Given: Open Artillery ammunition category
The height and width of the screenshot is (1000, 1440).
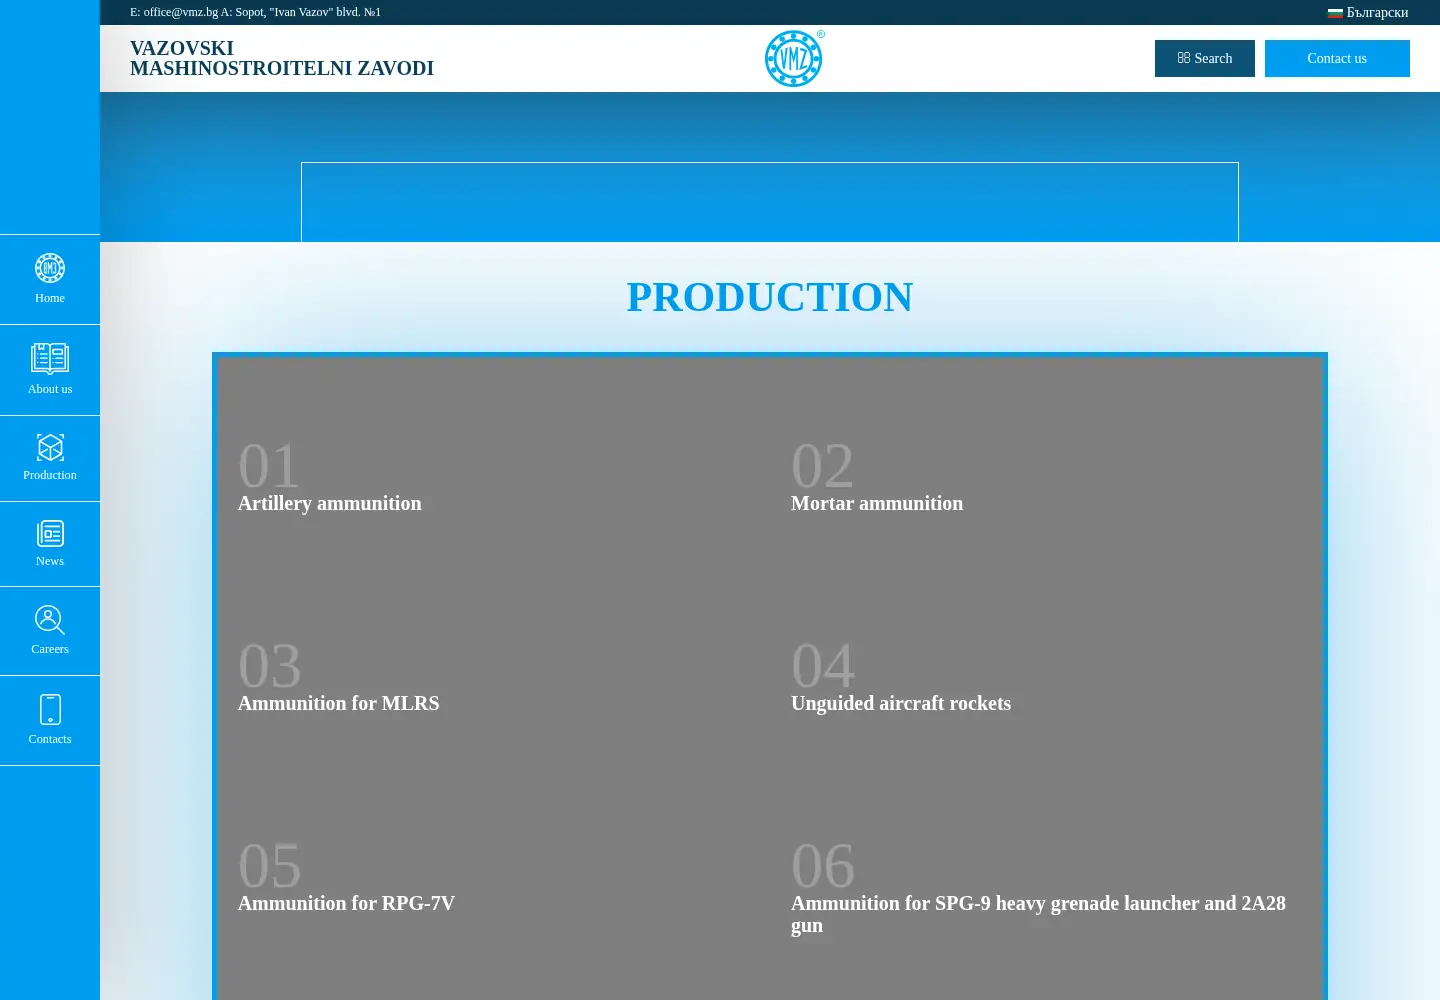Looking at the screenshot, I should click(330, 503).
